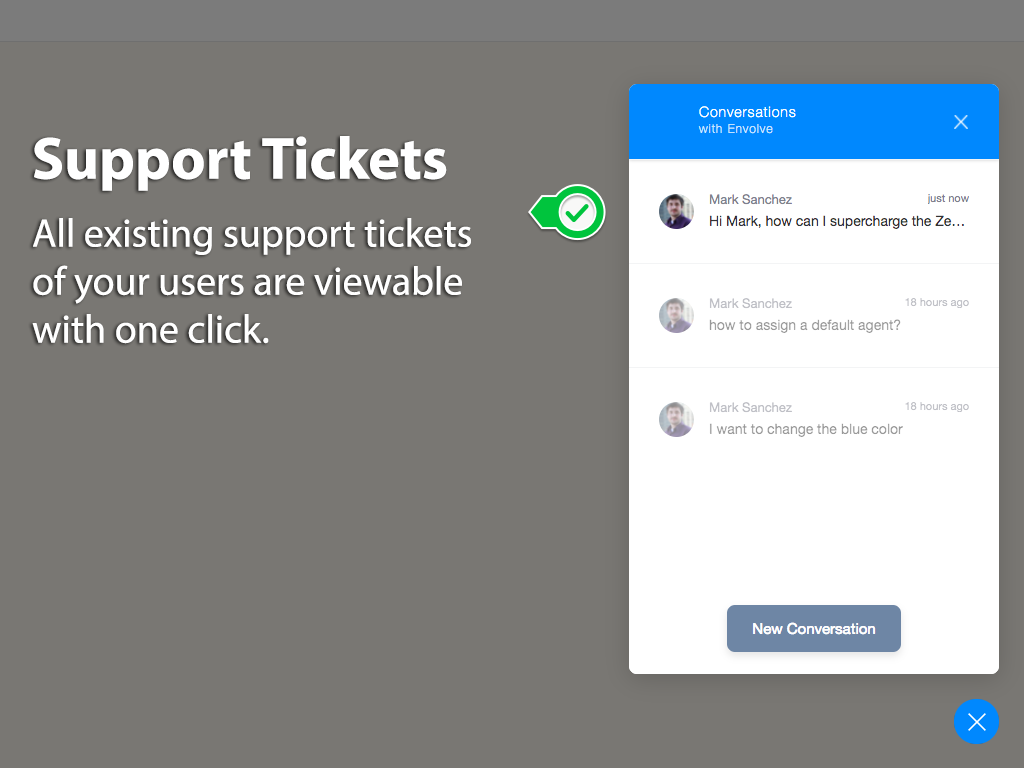Click the 'Support Tickets' heading
This screenshot has width=1024, height=768.
[x=239, y=160]
